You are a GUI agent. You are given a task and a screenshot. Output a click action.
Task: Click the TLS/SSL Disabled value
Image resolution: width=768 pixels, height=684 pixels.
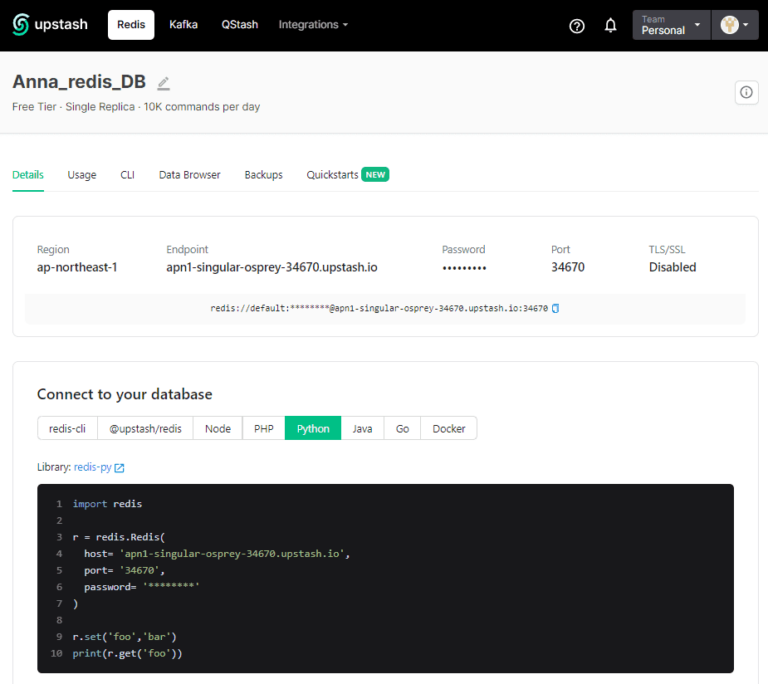(x=672, y=268)
